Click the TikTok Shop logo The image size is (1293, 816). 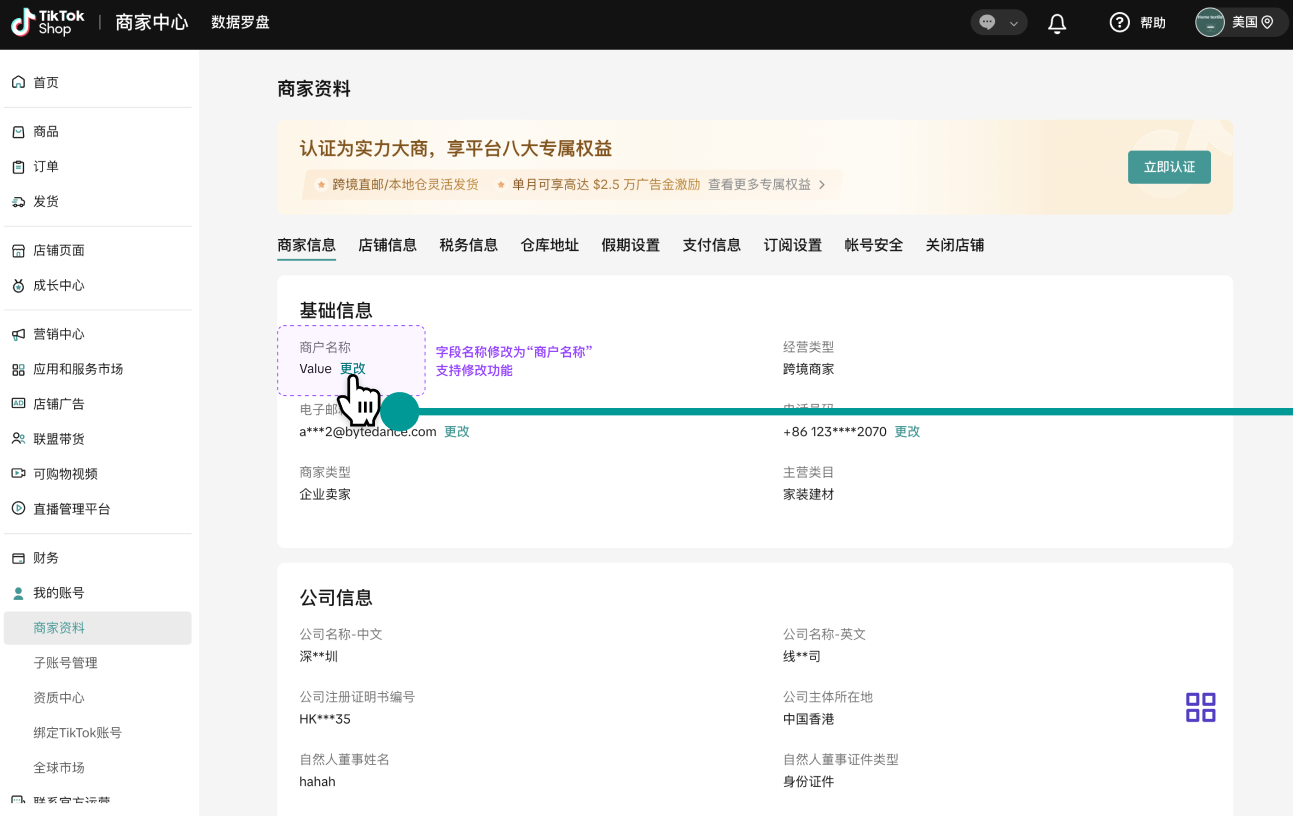point(48,23)
